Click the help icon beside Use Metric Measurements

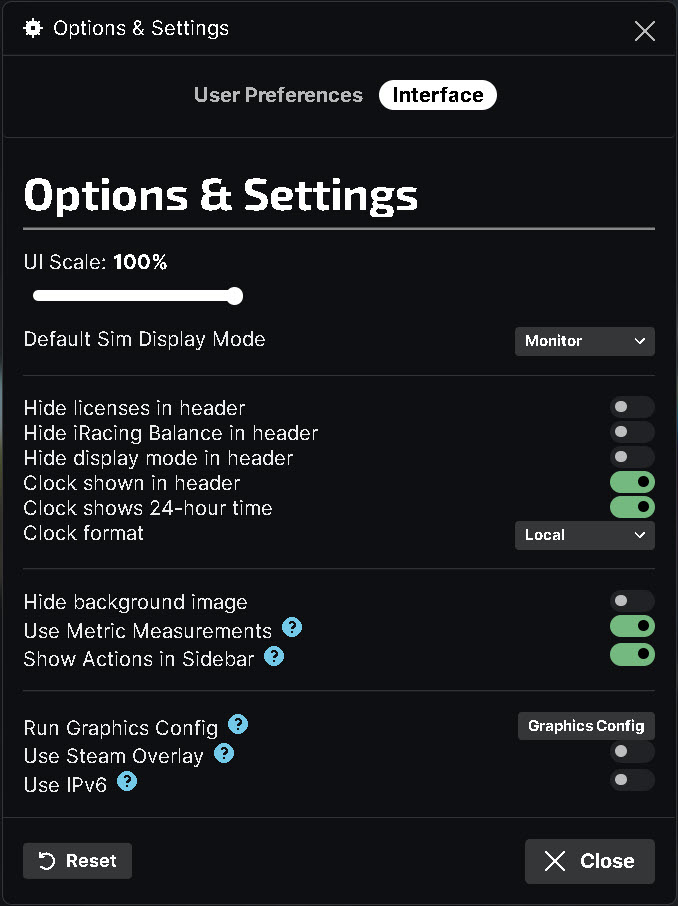click(292, 627)
